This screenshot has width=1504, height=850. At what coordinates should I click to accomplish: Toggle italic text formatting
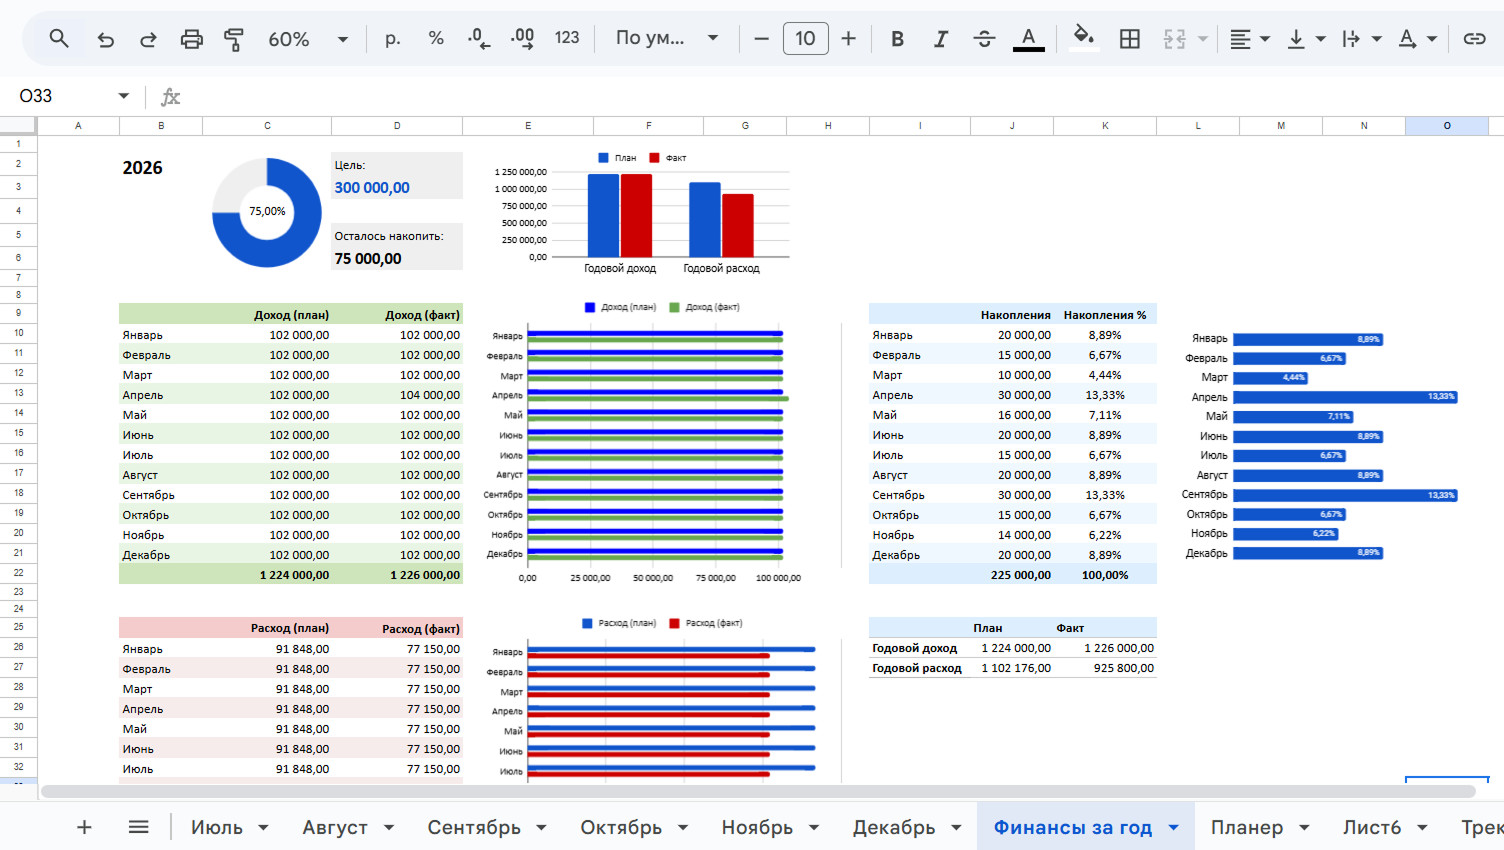tap(940, 39)
